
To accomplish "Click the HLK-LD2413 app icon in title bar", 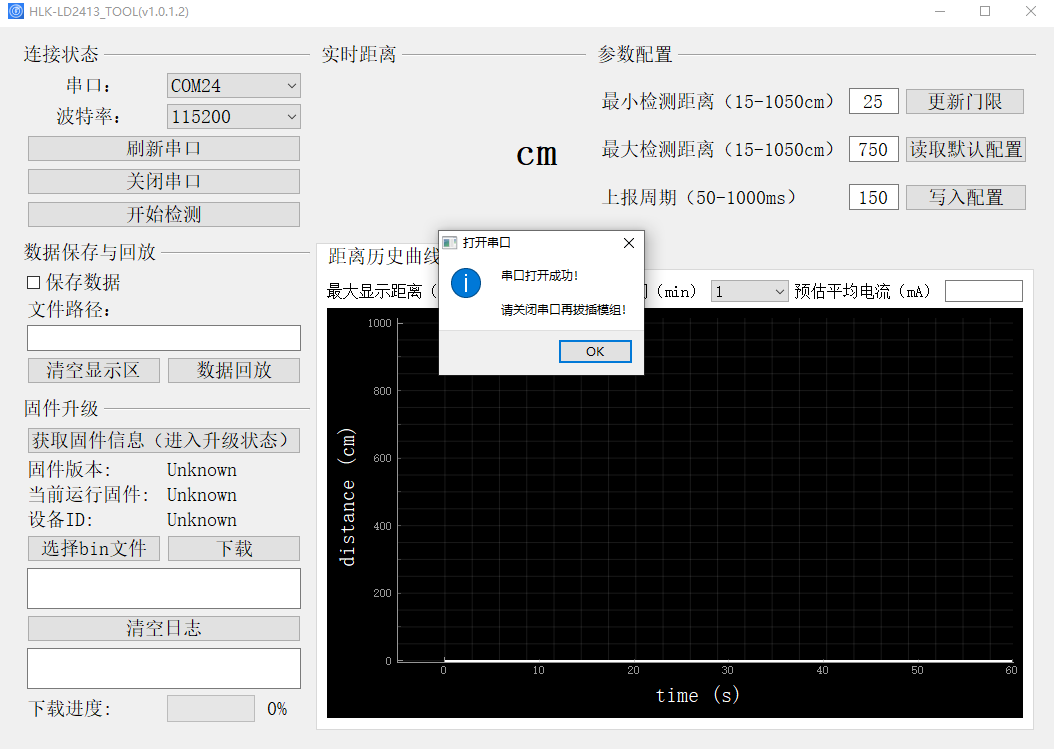I will pos(15,11).
